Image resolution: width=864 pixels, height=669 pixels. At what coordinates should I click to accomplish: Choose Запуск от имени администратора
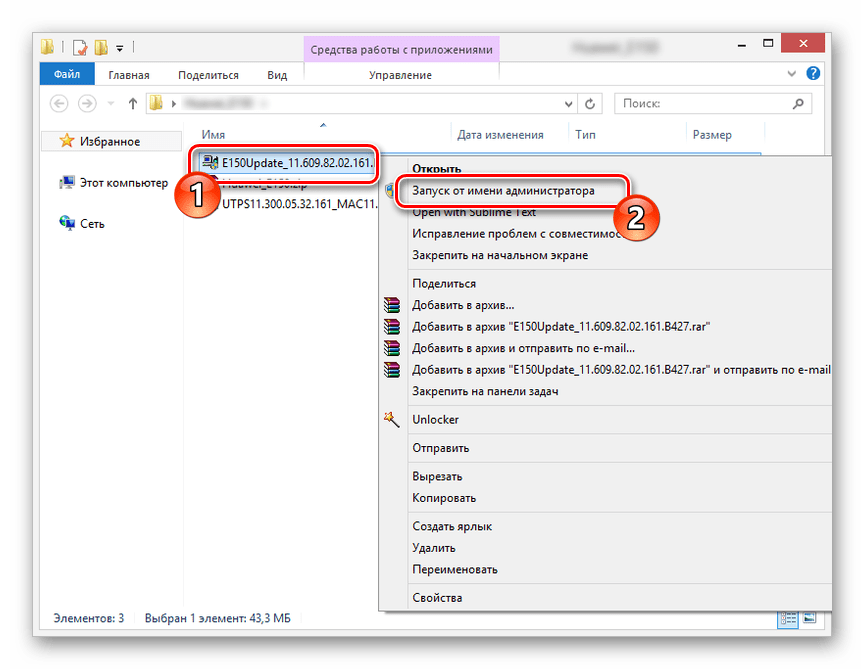(503, 191)
